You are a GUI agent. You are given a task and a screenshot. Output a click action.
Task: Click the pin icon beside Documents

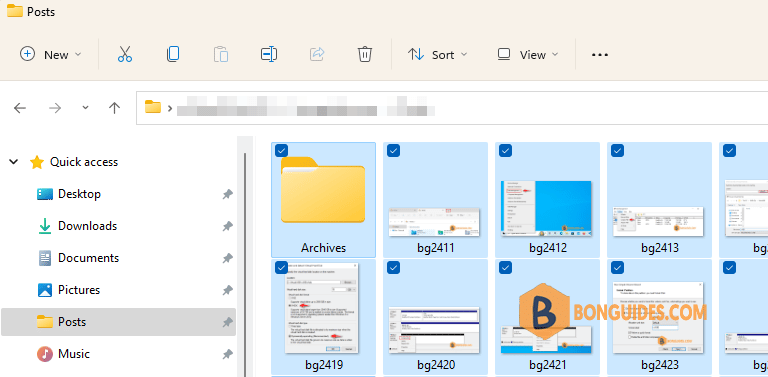point(227,258)
